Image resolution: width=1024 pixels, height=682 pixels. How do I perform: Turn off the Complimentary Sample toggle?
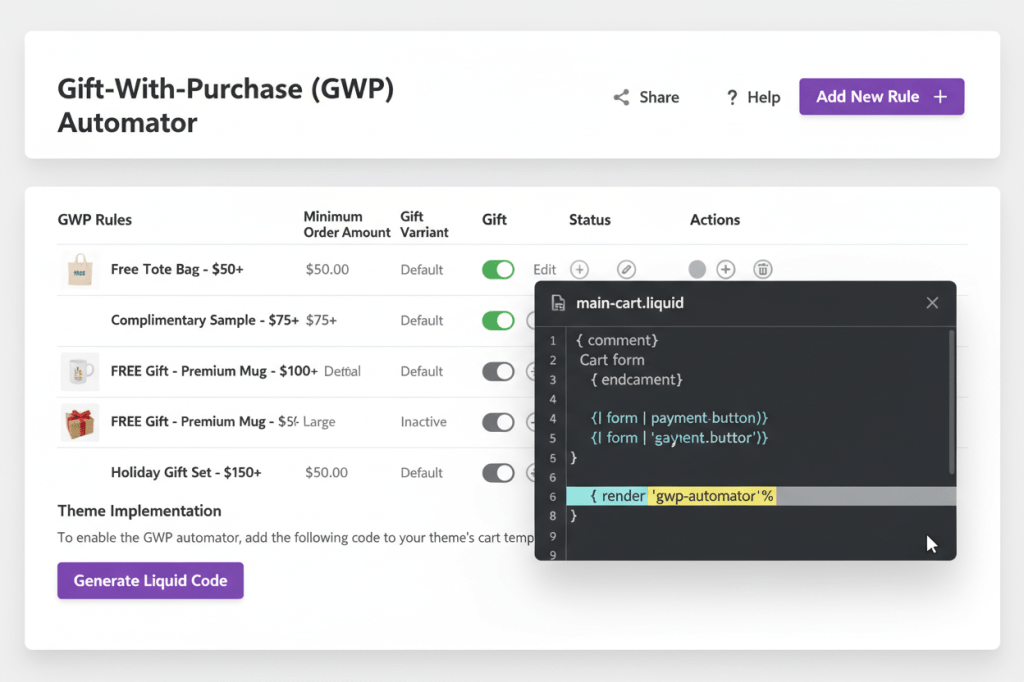[x=498, y=320]
